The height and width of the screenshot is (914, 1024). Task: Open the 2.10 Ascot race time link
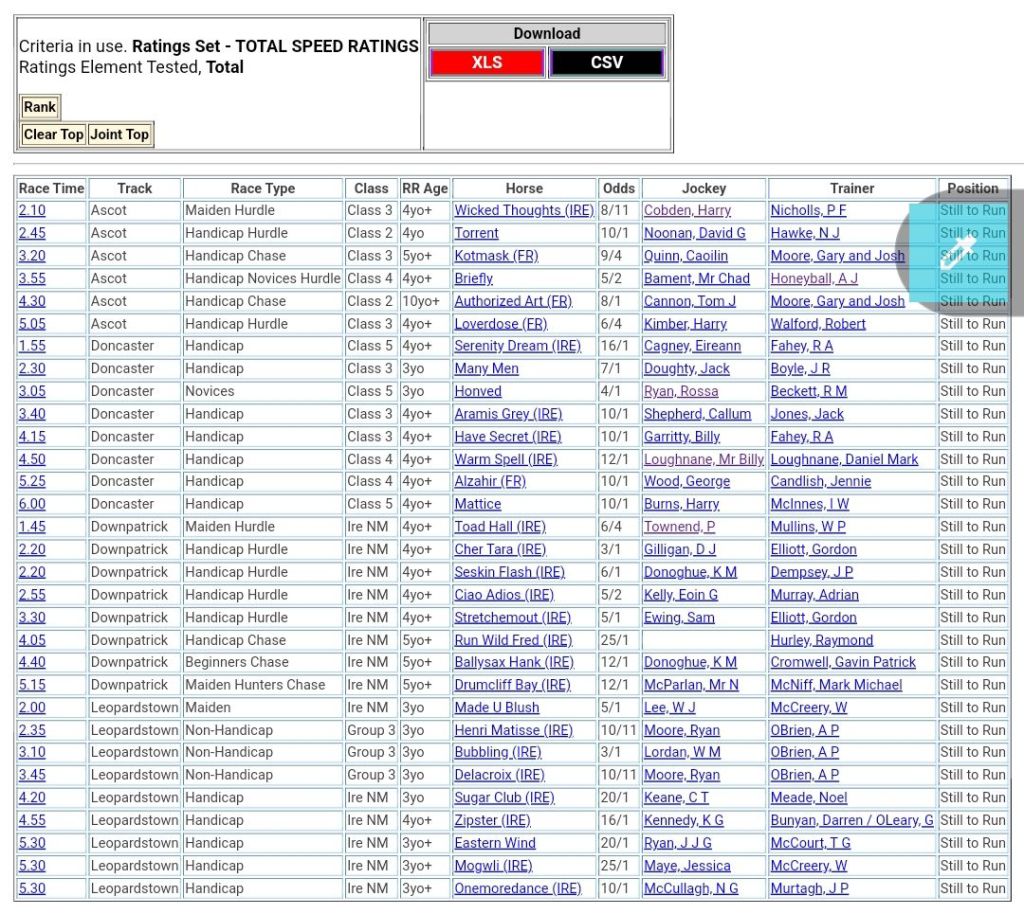click(32, 211)
